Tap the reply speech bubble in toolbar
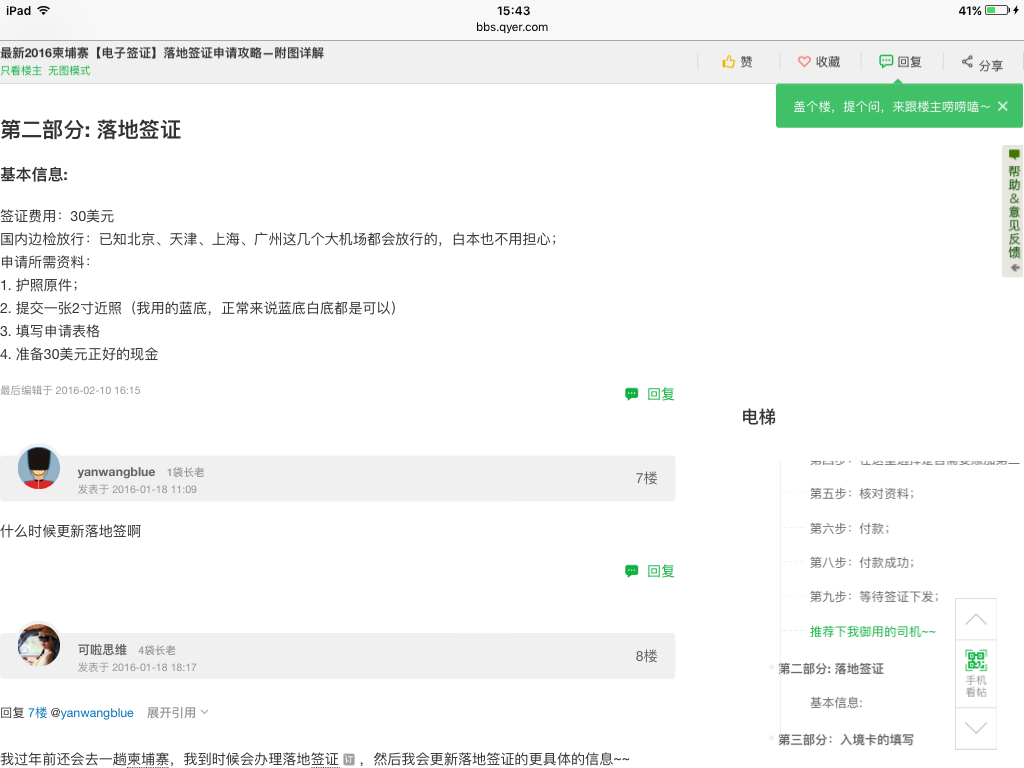The width and height of the screenshot is (1024, 768). (886, 61)
